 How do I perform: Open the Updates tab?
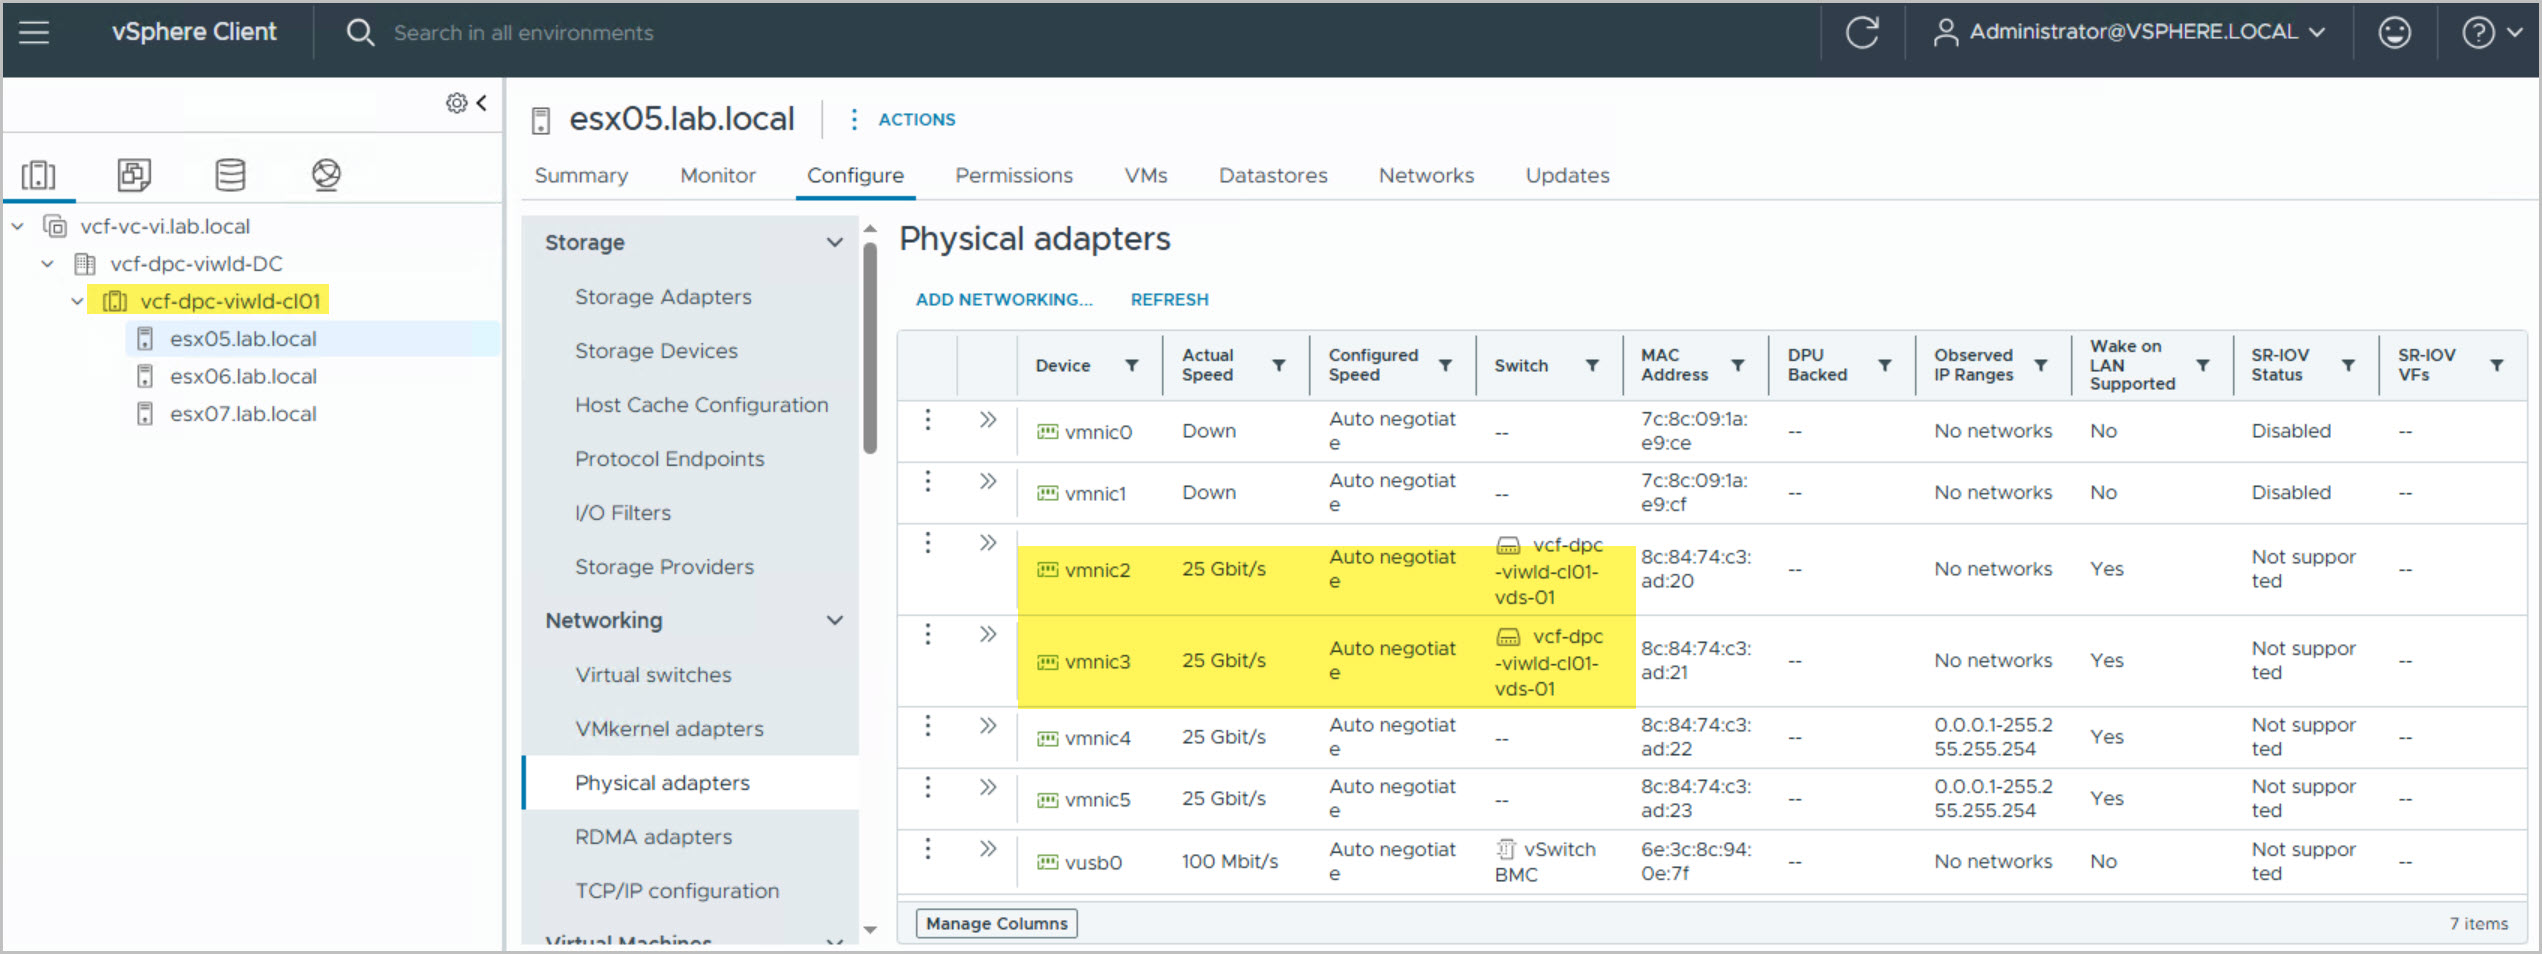click(x=1567, y=175)
